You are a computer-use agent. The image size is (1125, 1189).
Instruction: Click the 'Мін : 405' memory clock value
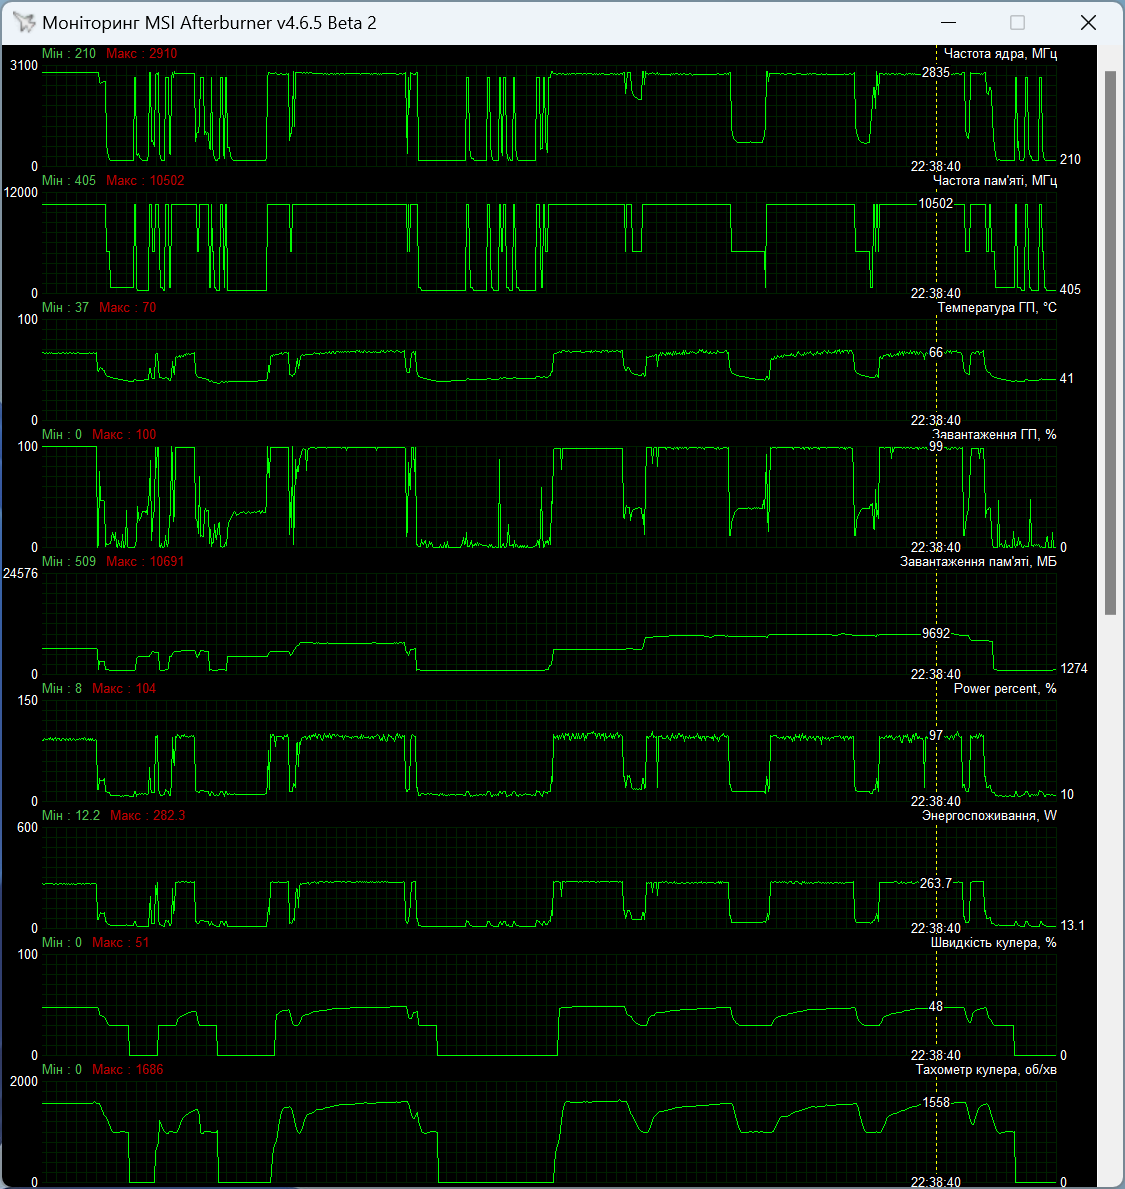click(69, 180)
